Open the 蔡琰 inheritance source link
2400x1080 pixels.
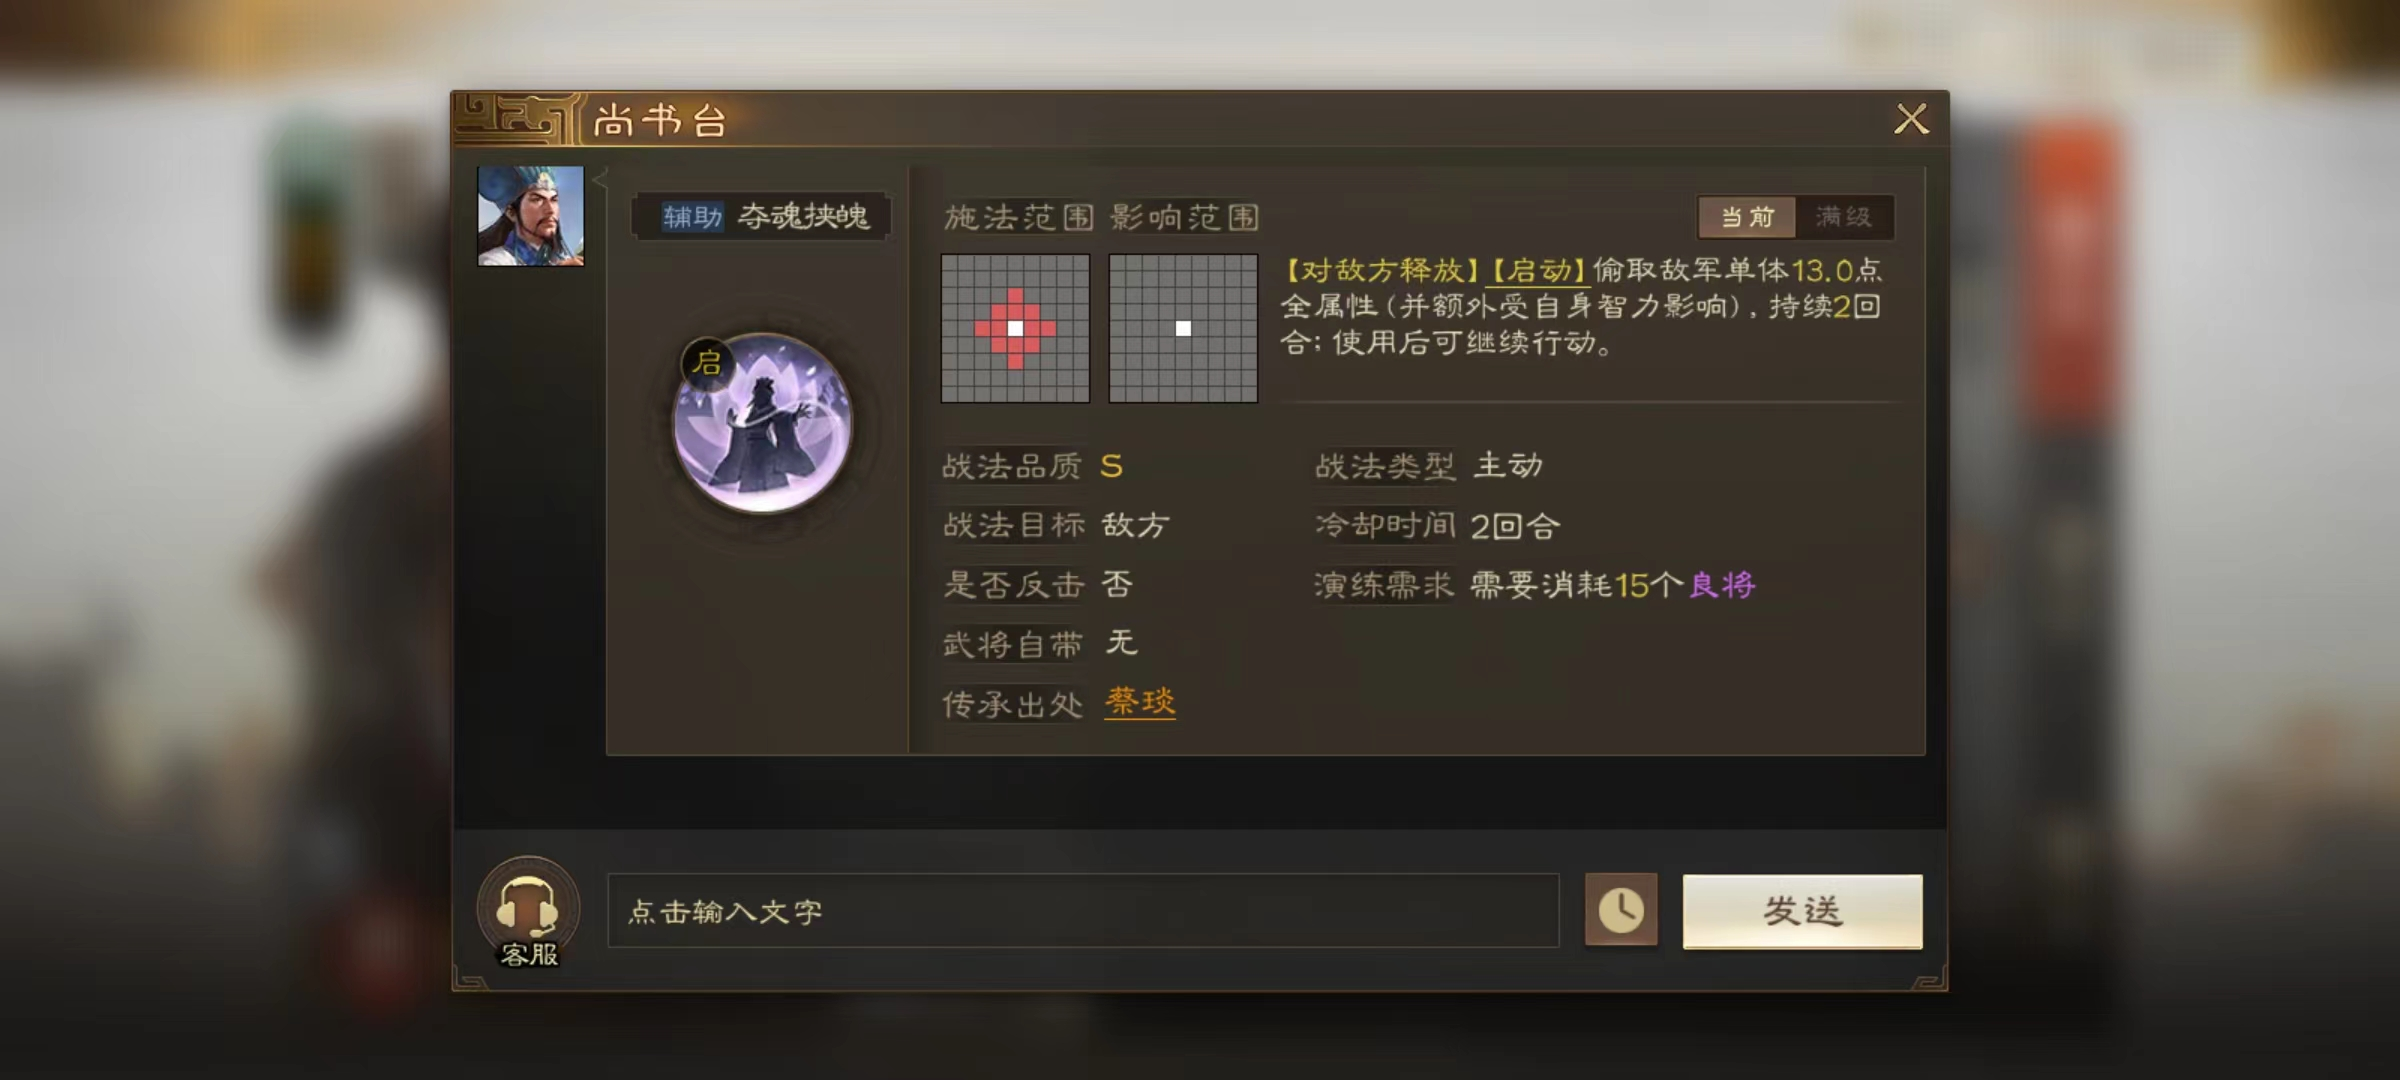coord(1140,702)
